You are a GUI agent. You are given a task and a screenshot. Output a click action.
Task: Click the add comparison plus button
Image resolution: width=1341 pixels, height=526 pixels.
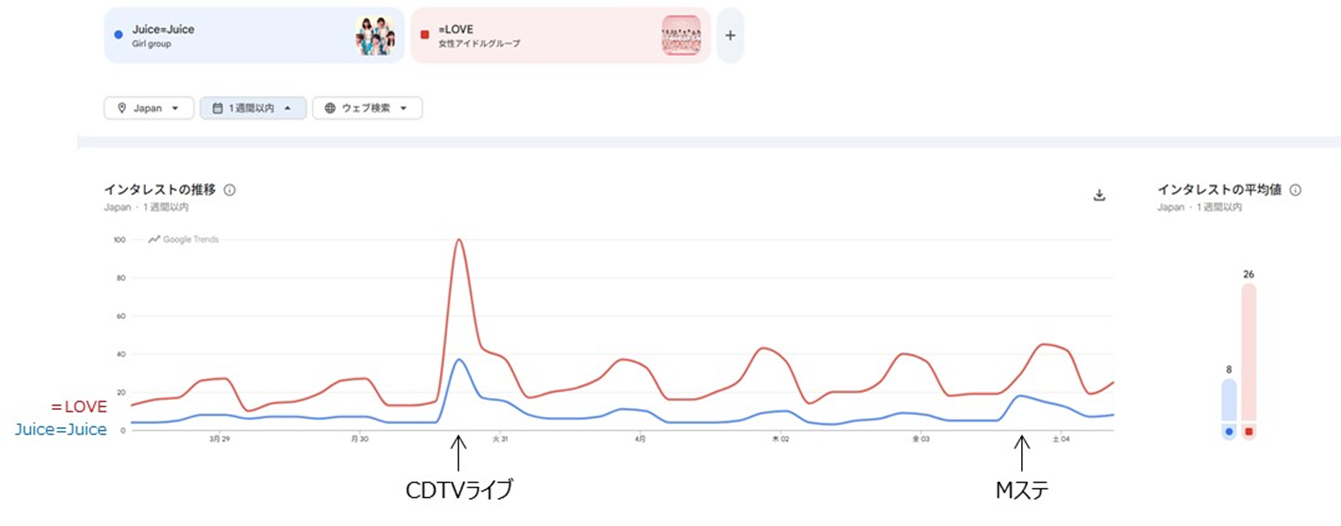coord(730,36)
